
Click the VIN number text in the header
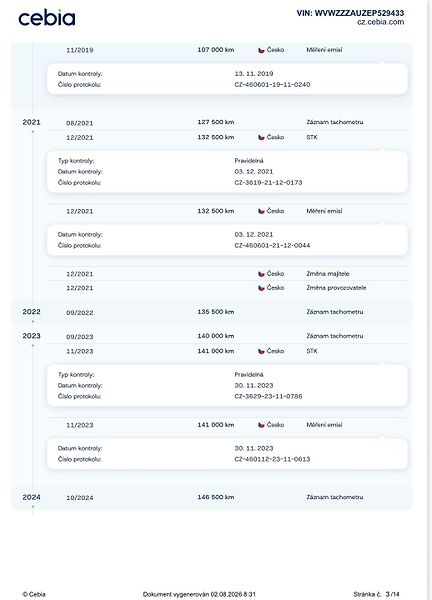(x=350, y=13)
